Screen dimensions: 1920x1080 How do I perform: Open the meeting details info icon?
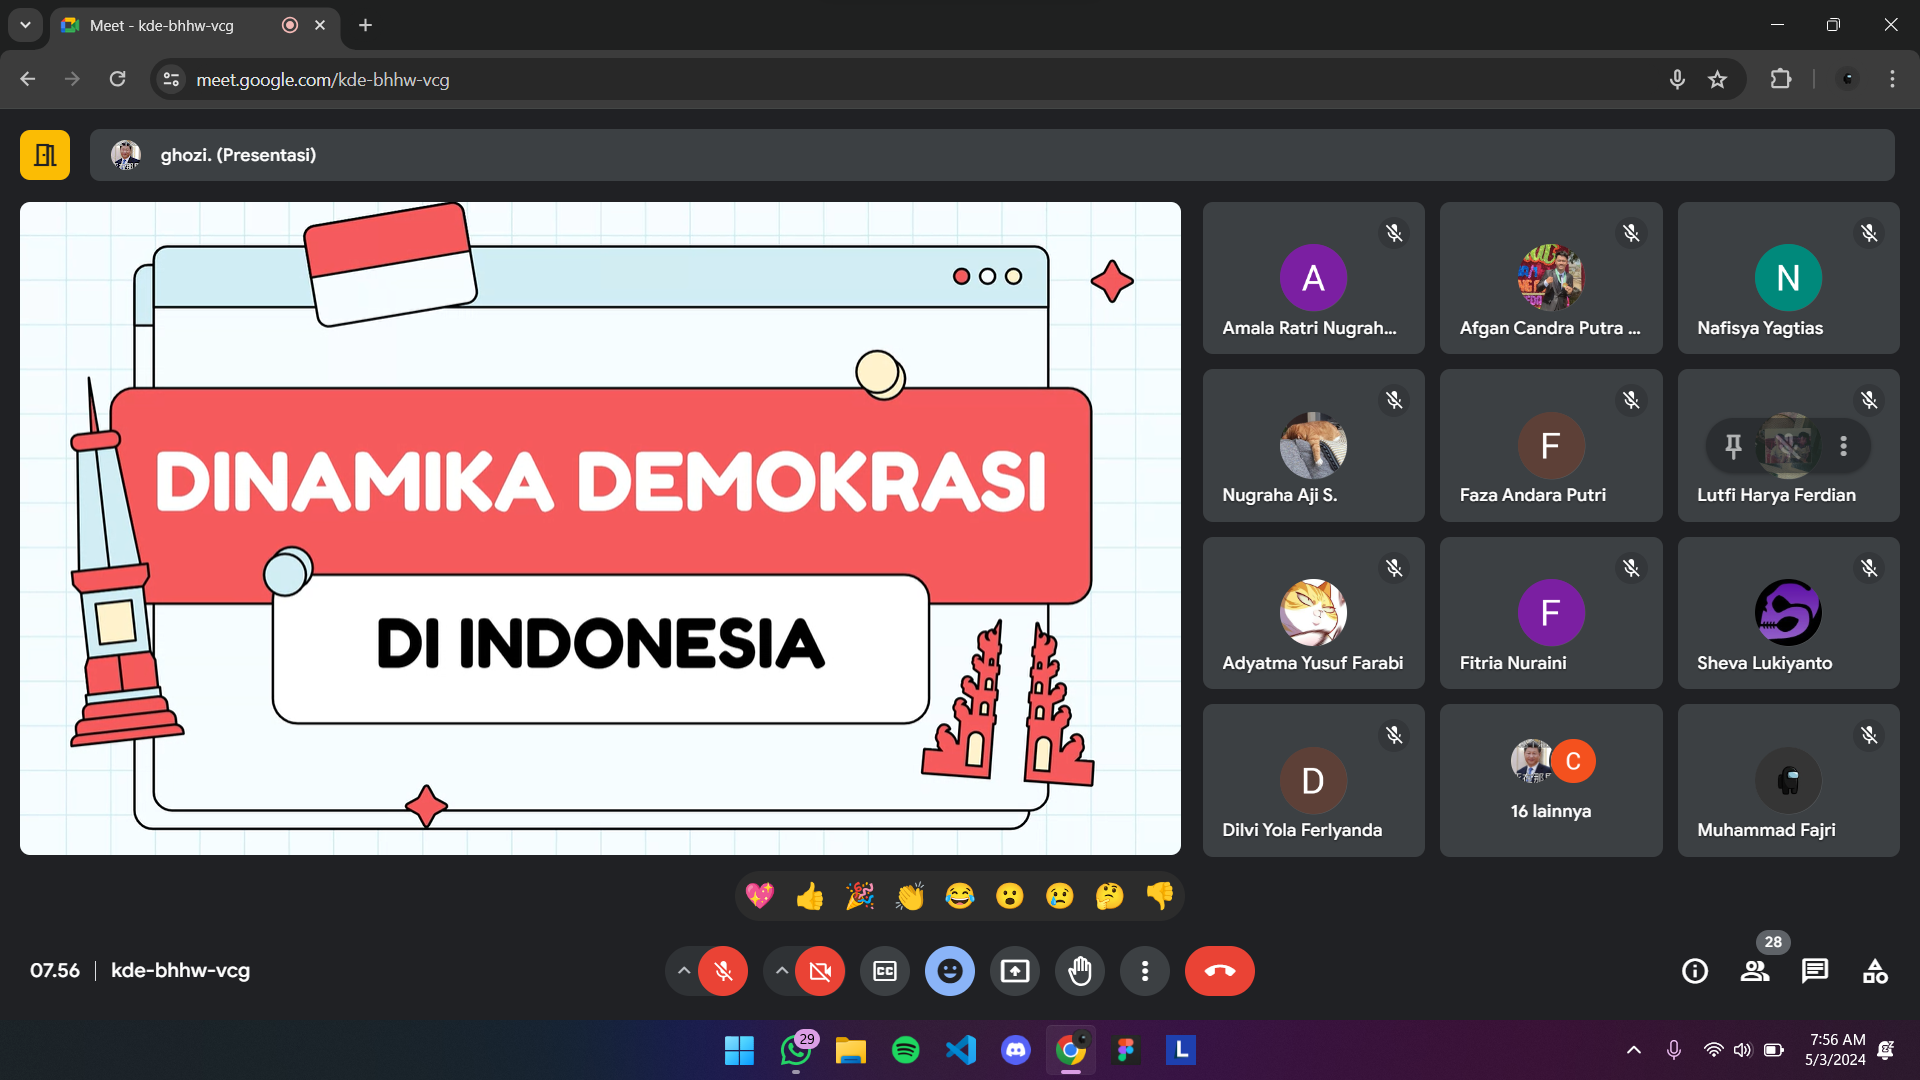(1695, 971)
